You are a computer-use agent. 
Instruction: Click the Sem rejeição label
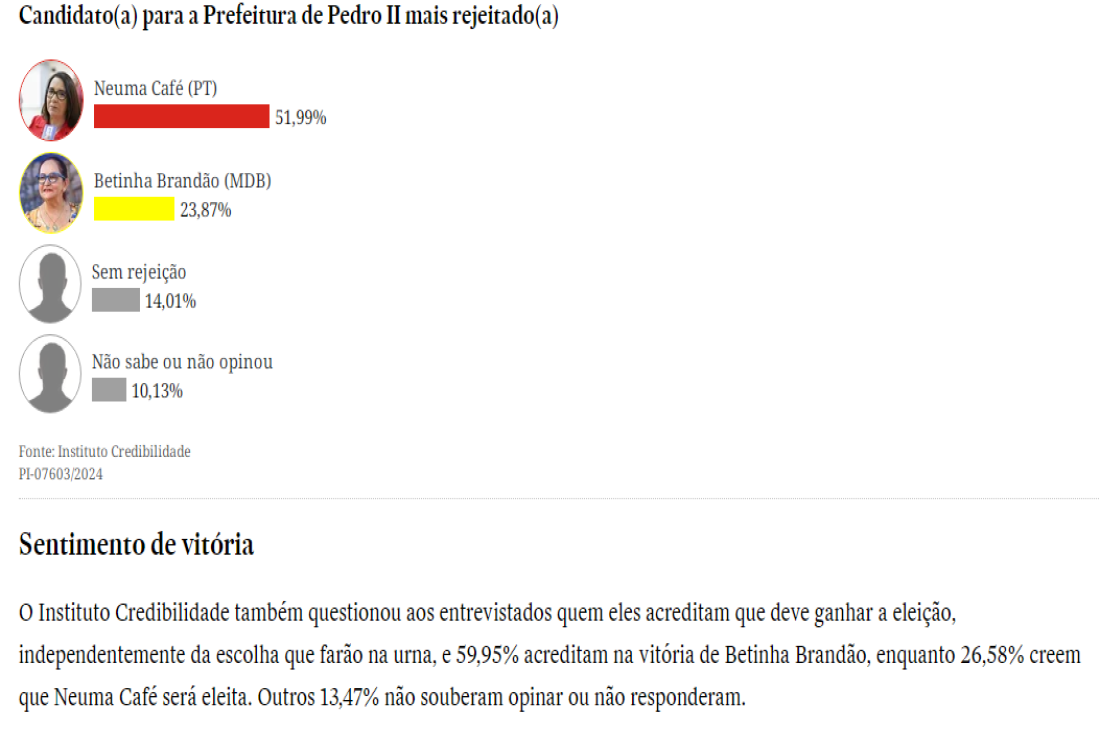click(139, 272)
